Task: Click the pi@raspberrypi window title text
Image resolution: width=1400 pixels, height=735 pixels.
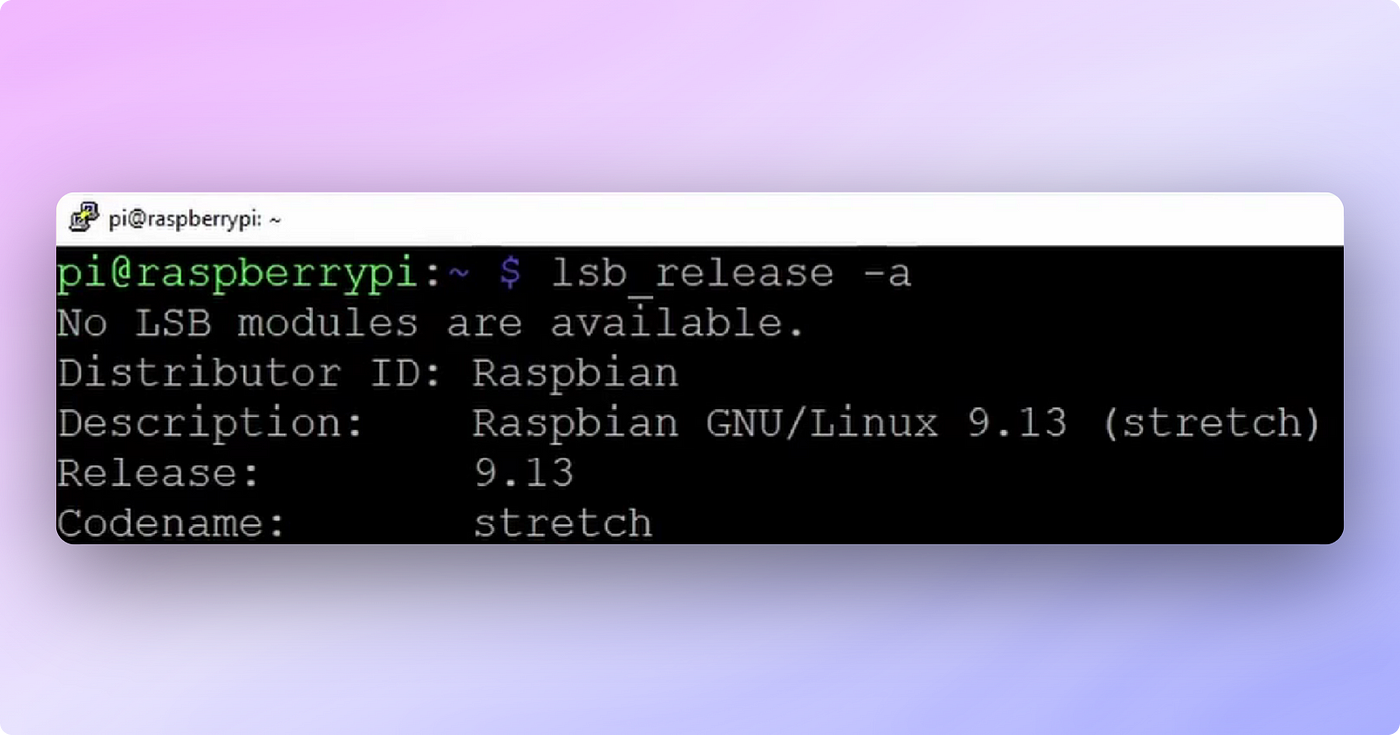Action: click(195, 219)
